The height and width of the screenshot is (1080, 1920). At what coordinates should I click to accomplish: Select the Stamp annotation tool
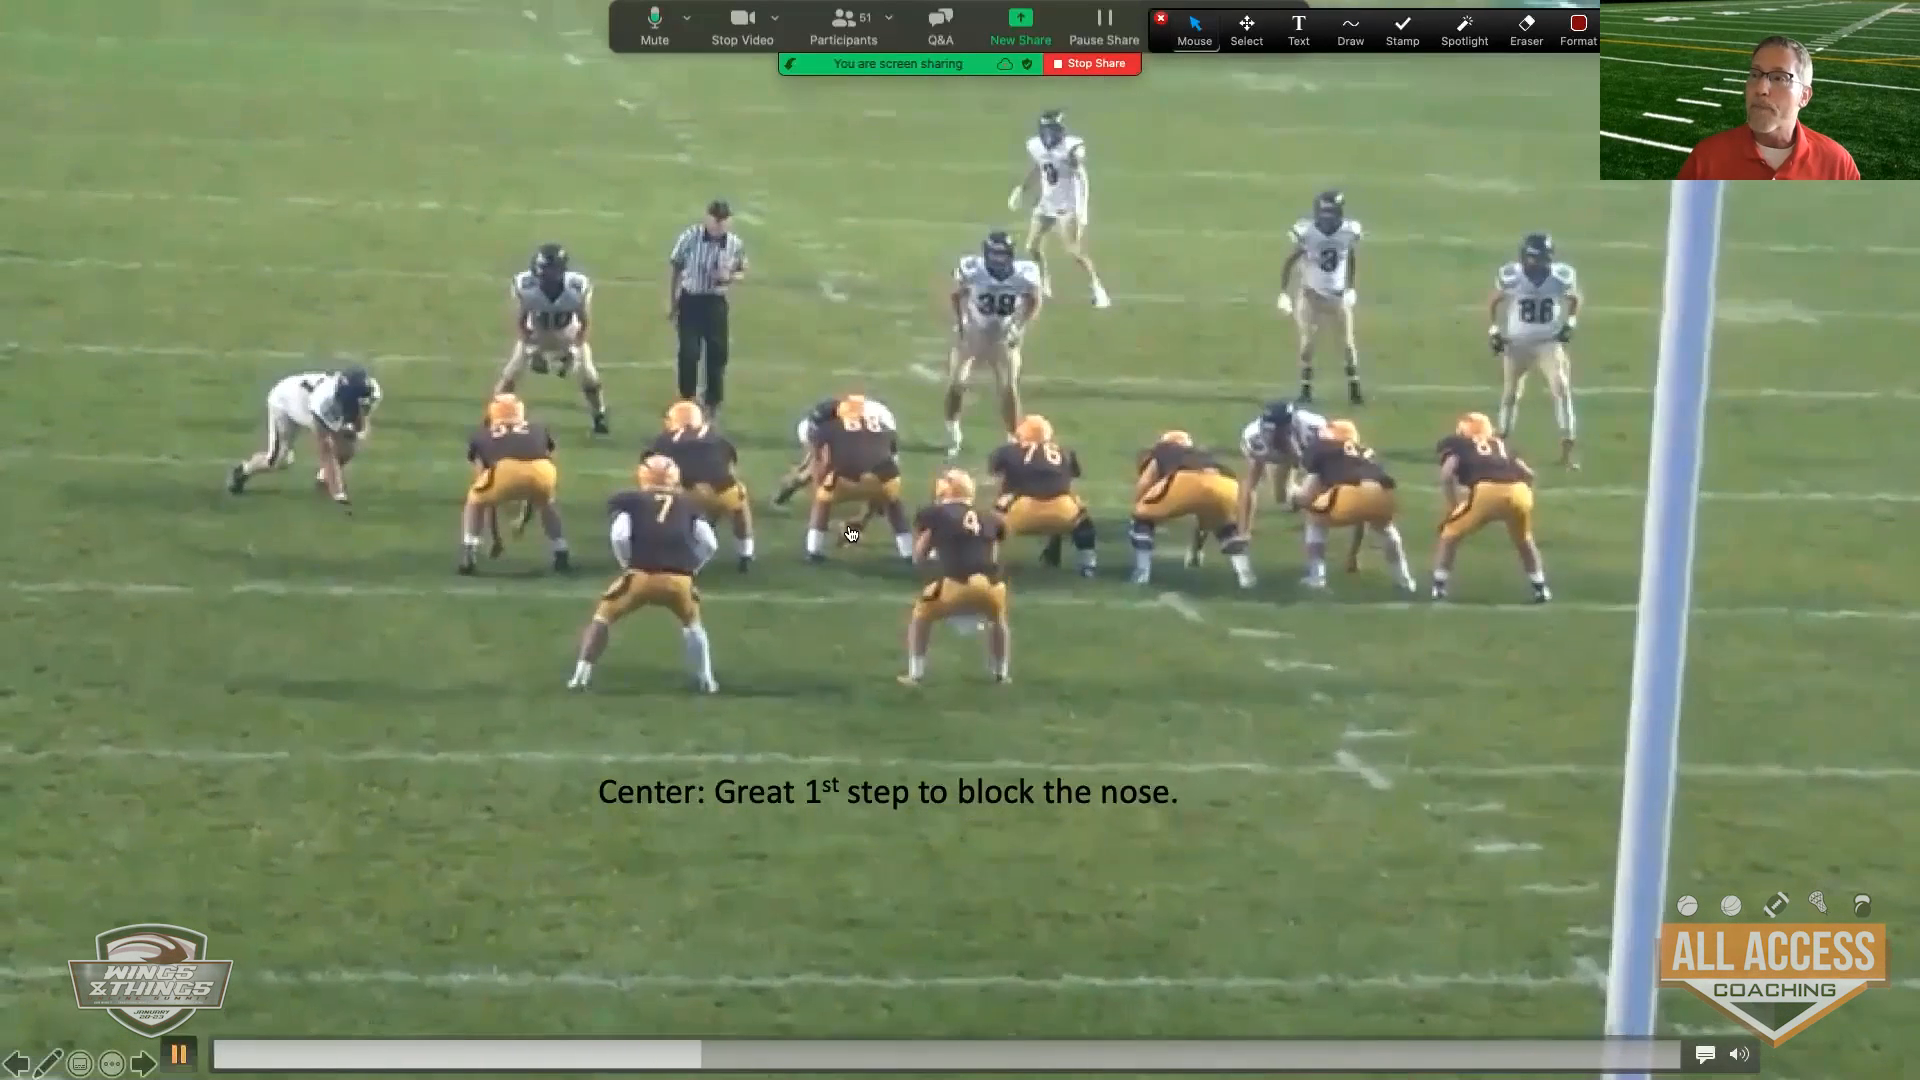(x=1402, y=29)
